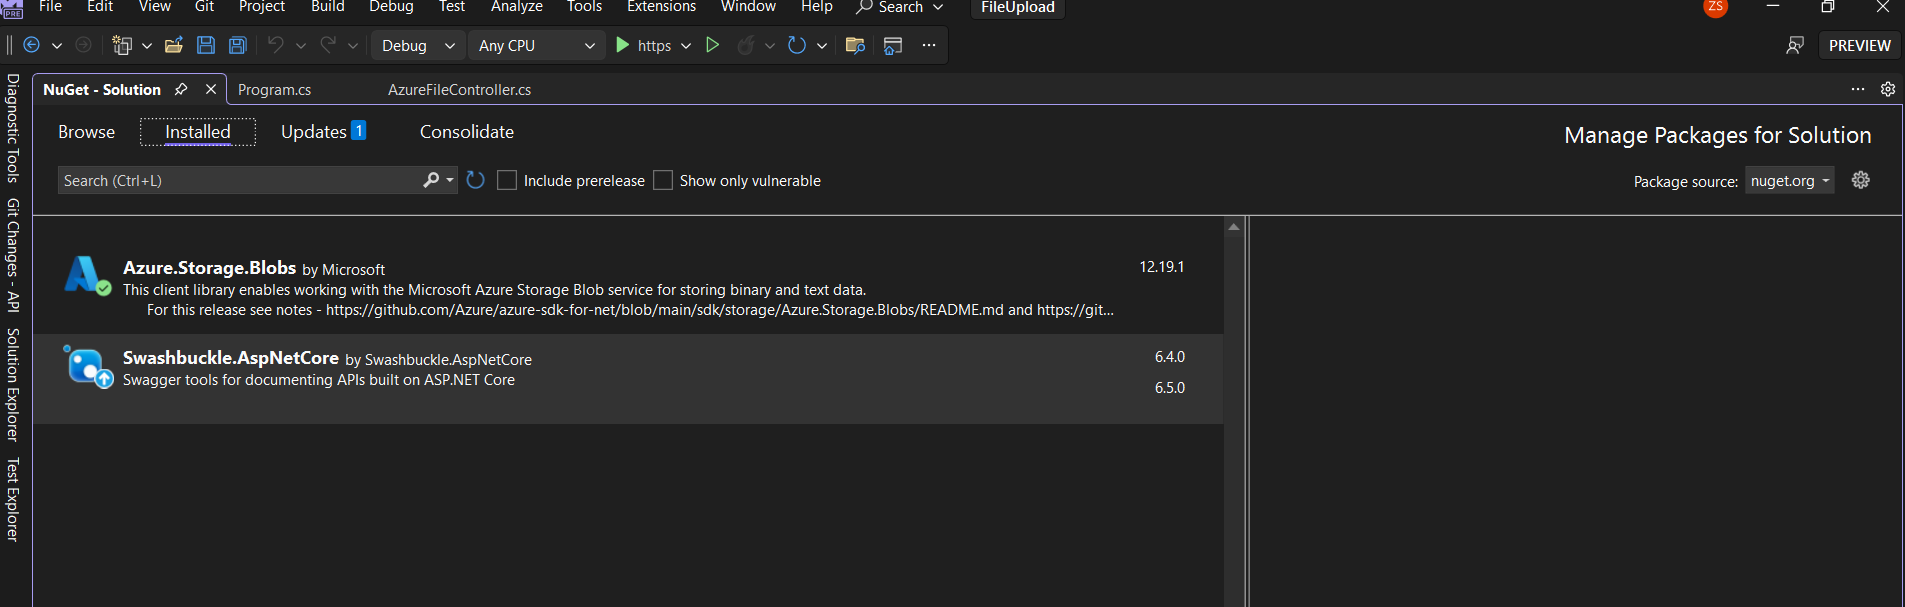
Task: Close the NuGet - Solution tab
Action: (x=211, y=89)
